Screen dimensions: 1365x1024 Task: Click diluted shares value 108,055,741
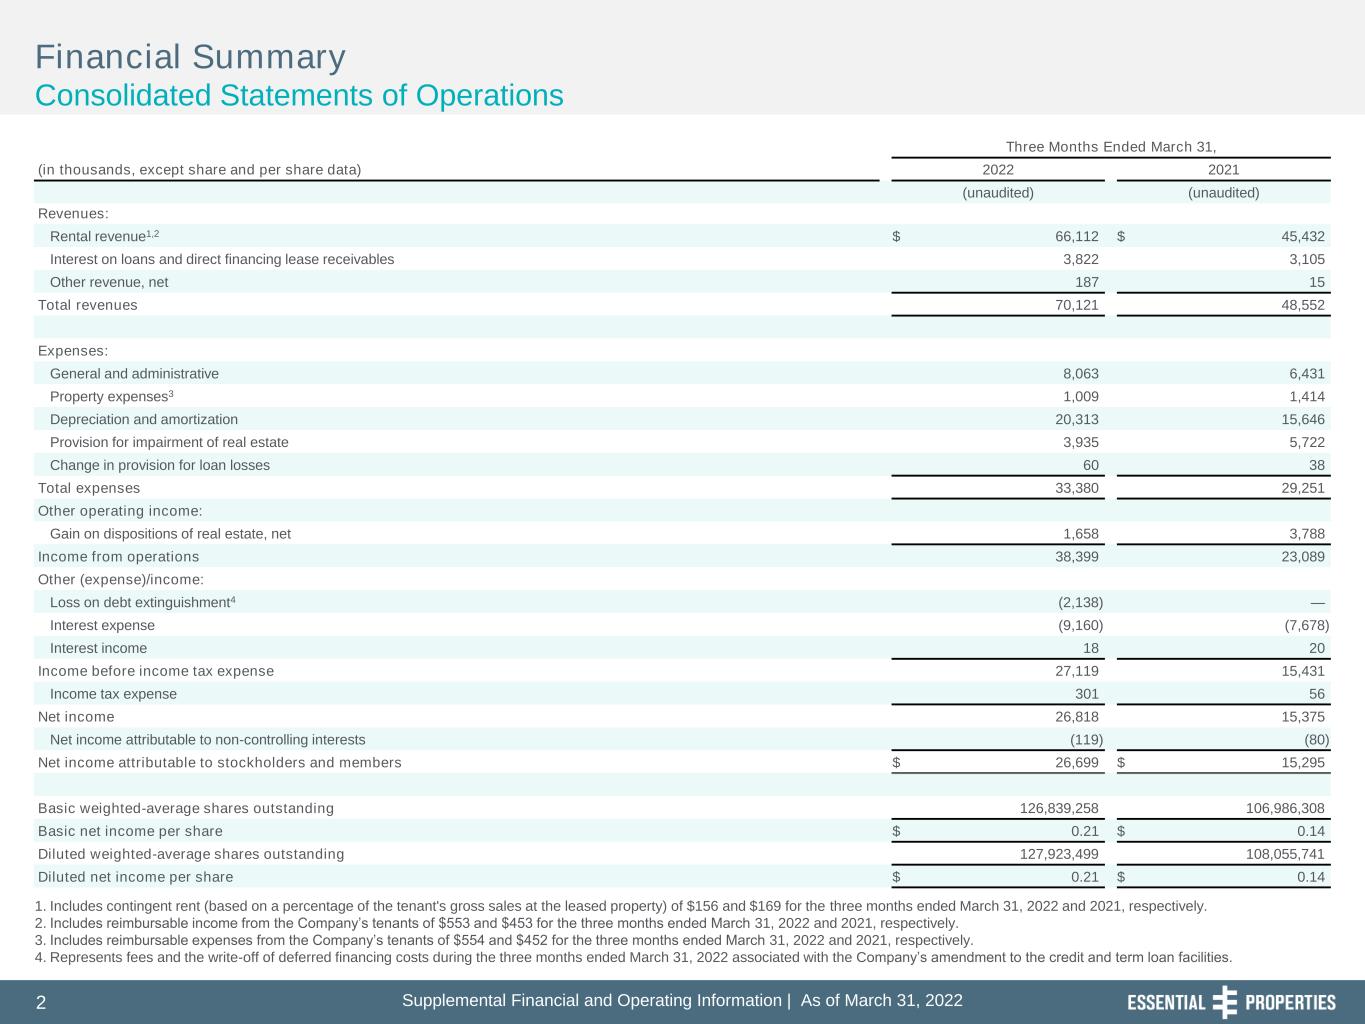[1285, 854]
